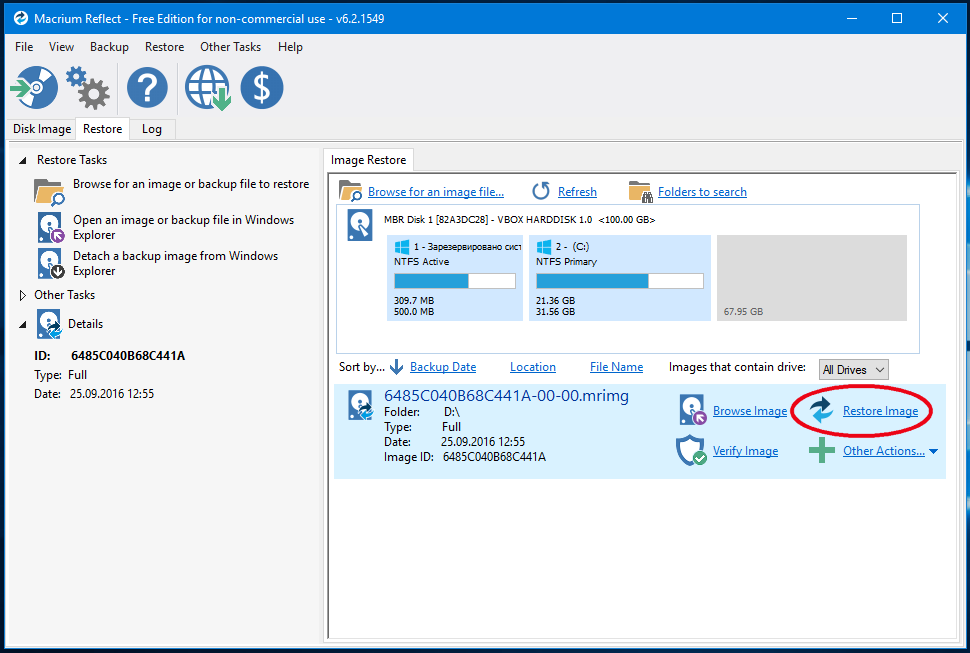Click the sort direction down arrow icon
Image resolution: width=970 pixels, height=653 pixels.
(397, 367)
